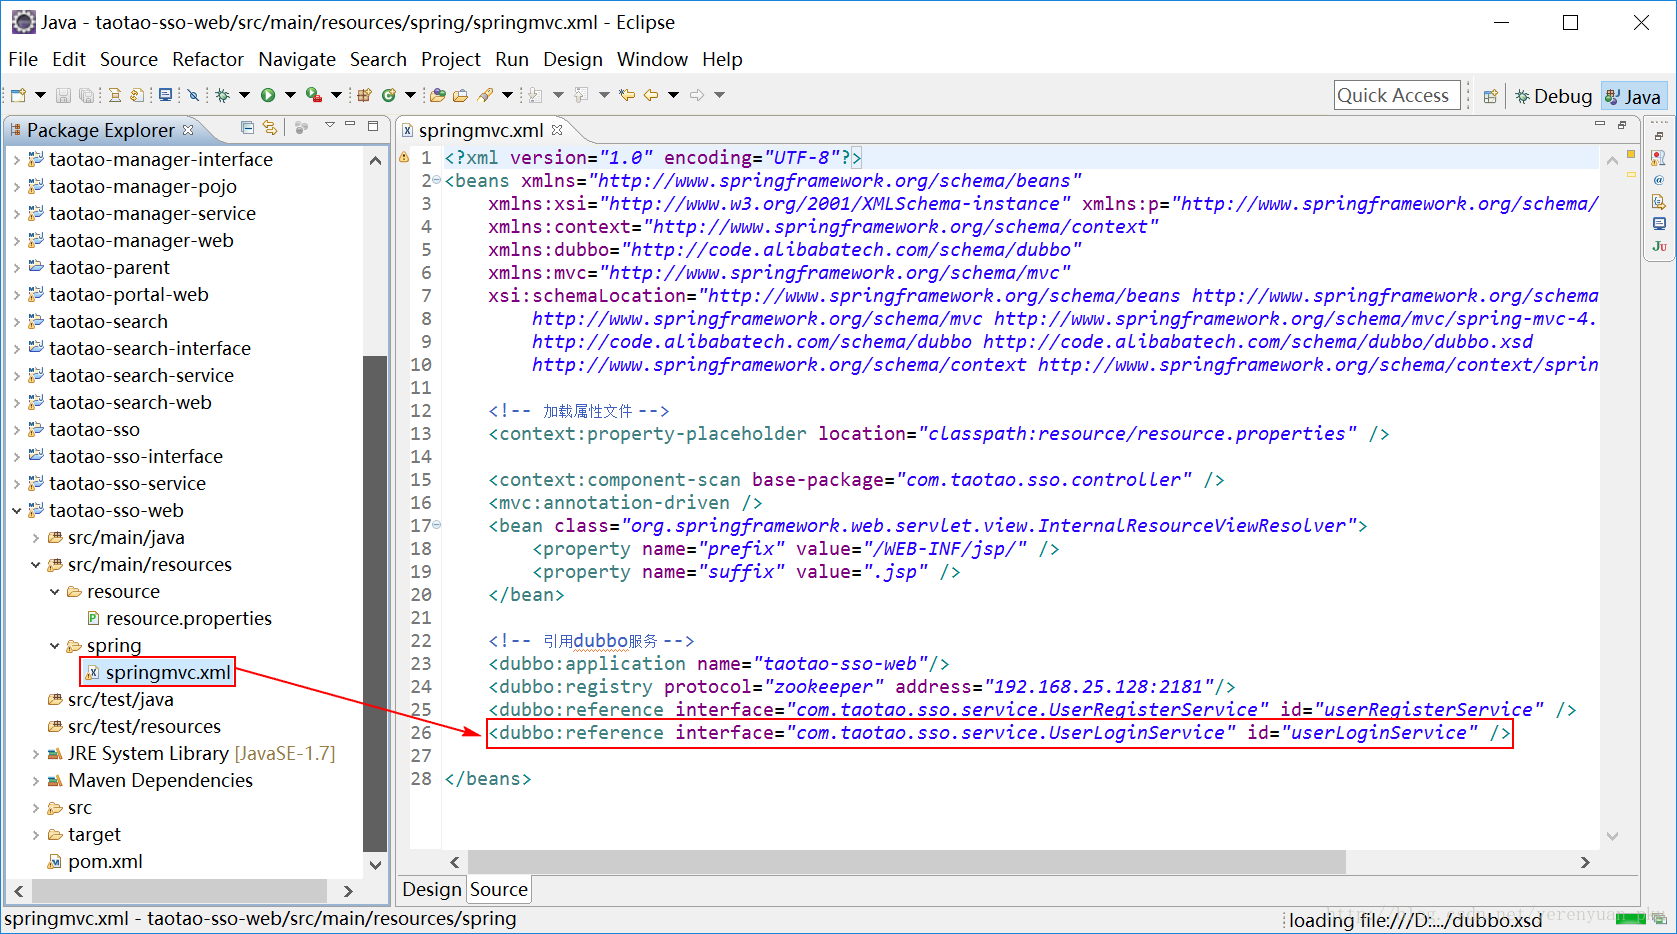
Task: Collapse the spring folder node
Action: (x=54, y=645)
